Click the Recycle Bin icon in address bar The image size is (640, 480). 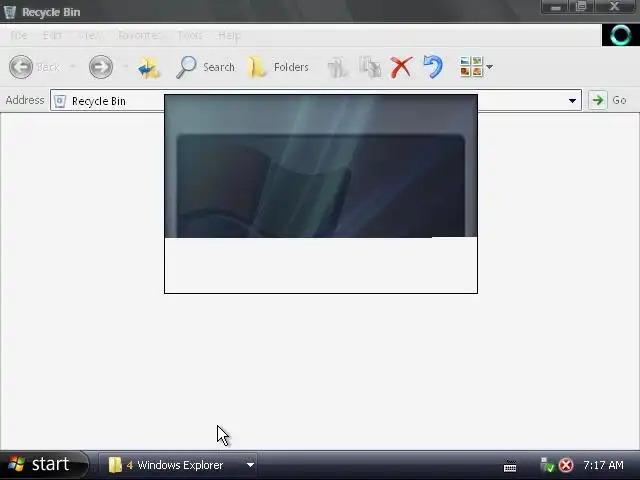point(60,101)
